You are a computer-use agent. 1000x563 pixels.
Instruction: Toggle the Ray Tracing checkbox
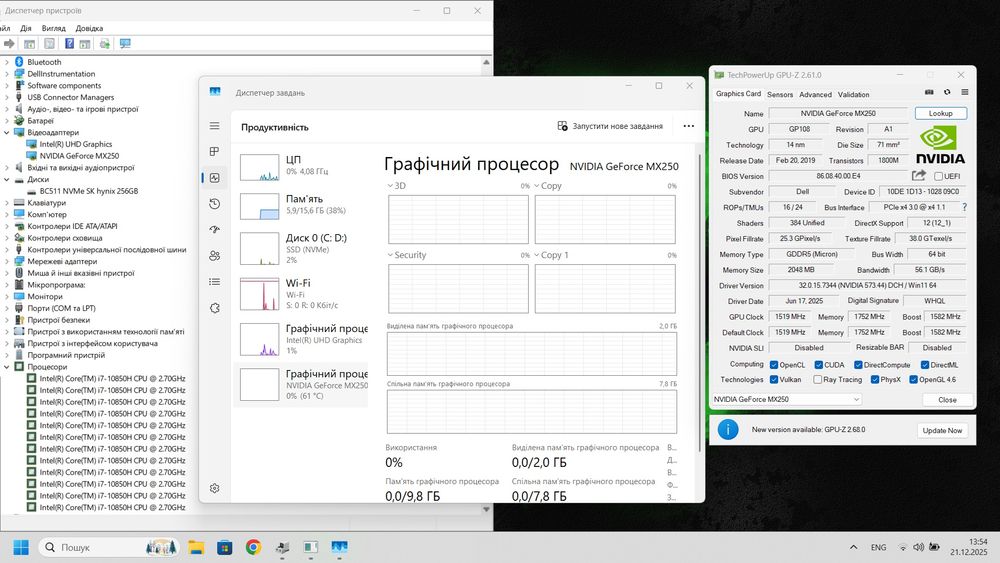[817, 379]
